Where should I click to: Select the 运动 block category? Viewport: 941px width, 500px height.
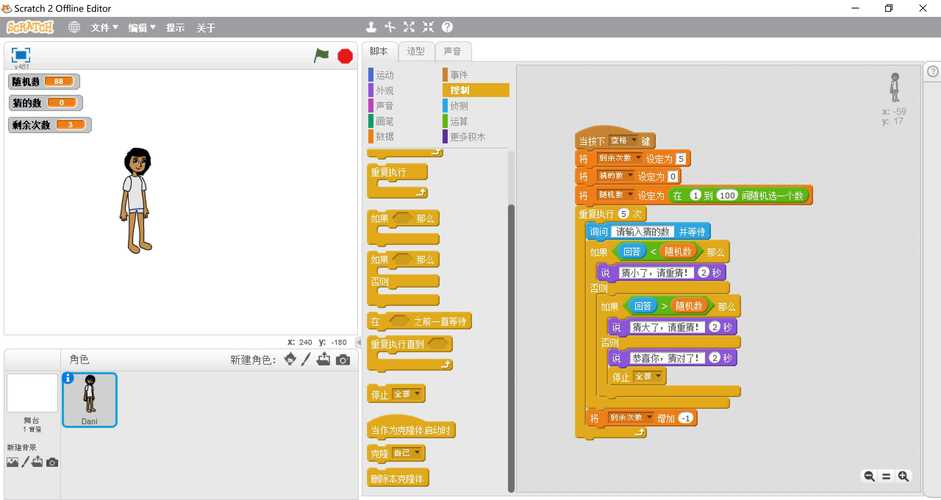pyautogui.click(x=385, y=75)
